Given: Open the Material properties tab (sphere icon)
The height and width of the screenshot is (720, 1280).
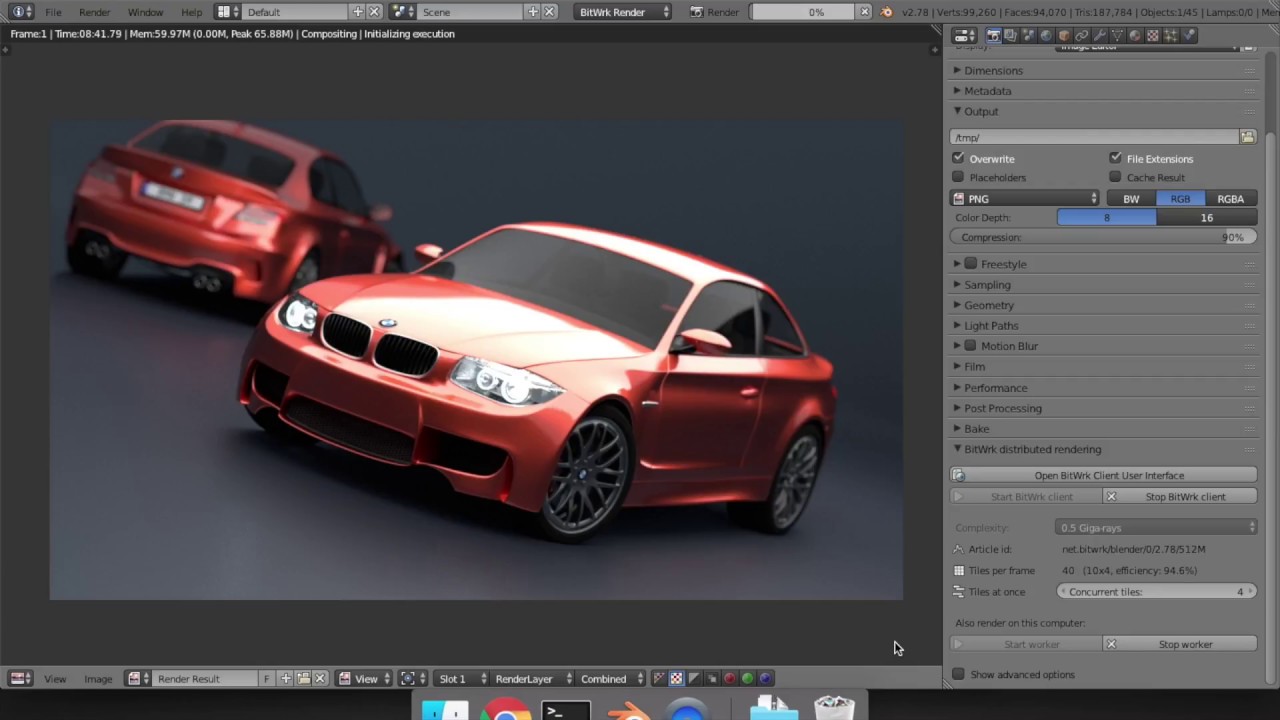Looking at the screenshot, I should tap(1135, 35).
